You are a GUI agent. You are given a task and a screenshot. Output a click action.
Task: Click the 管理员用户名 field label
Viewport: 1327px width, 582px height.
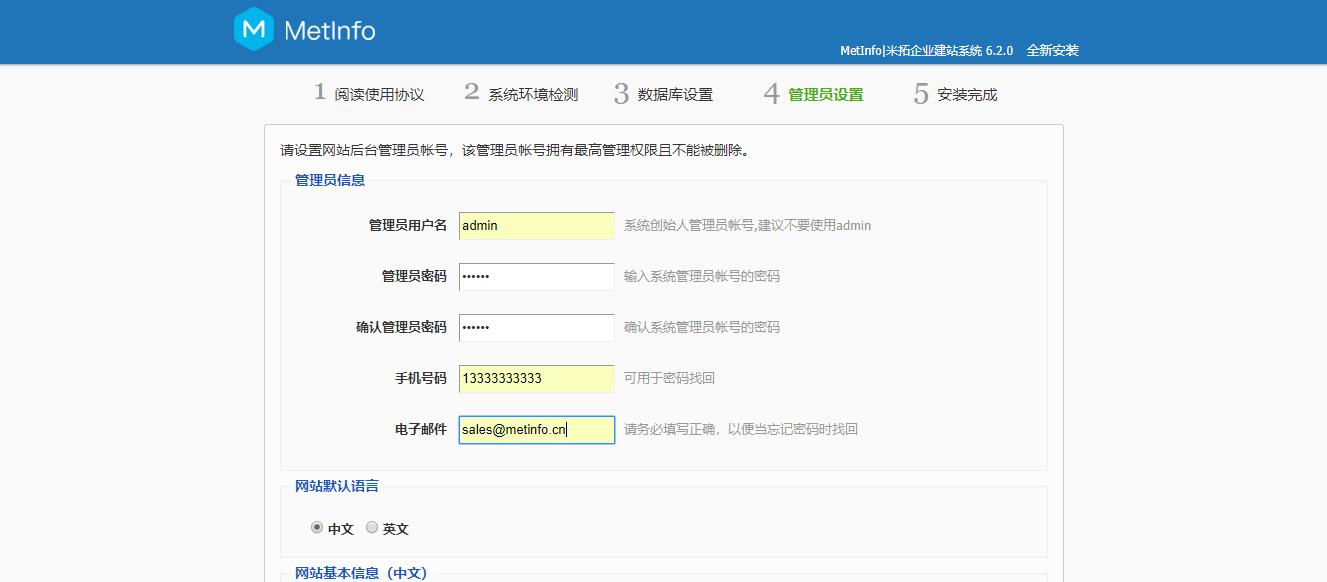point(408,226)
